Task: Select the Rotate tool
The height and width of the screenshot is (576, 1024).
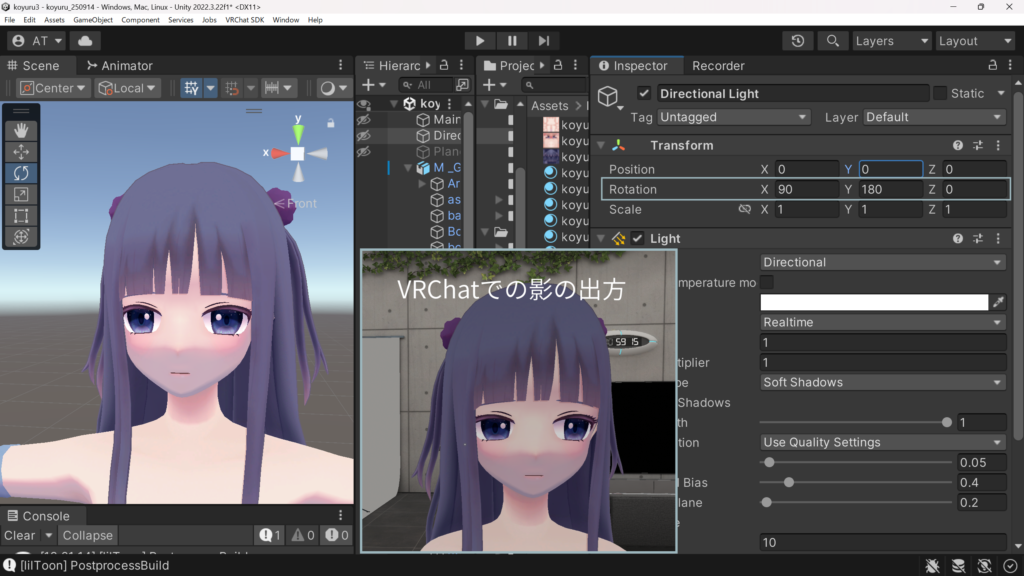Action: 21,173
